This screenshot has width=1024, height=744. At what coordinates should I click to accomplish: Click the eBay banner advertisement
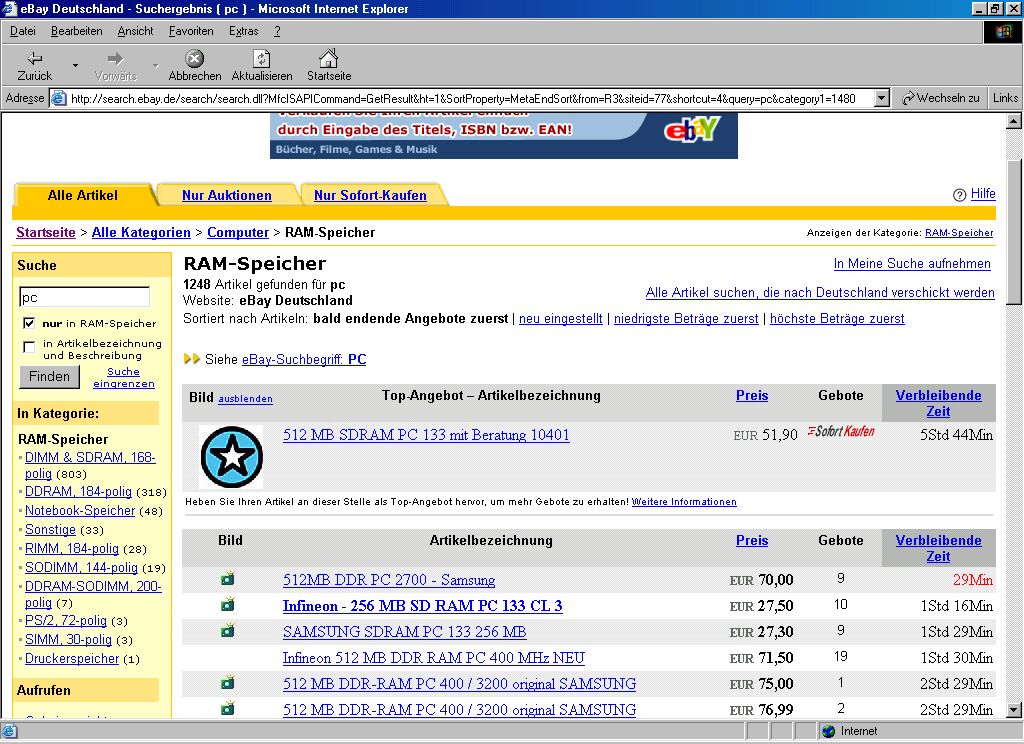504,135
